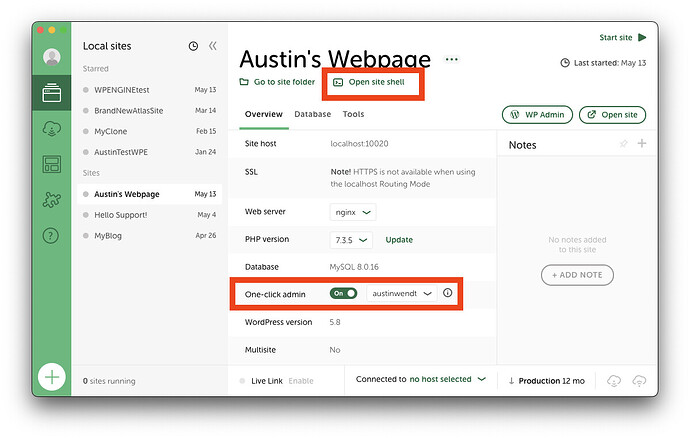Pin the Notes panel

pos(624,144)
